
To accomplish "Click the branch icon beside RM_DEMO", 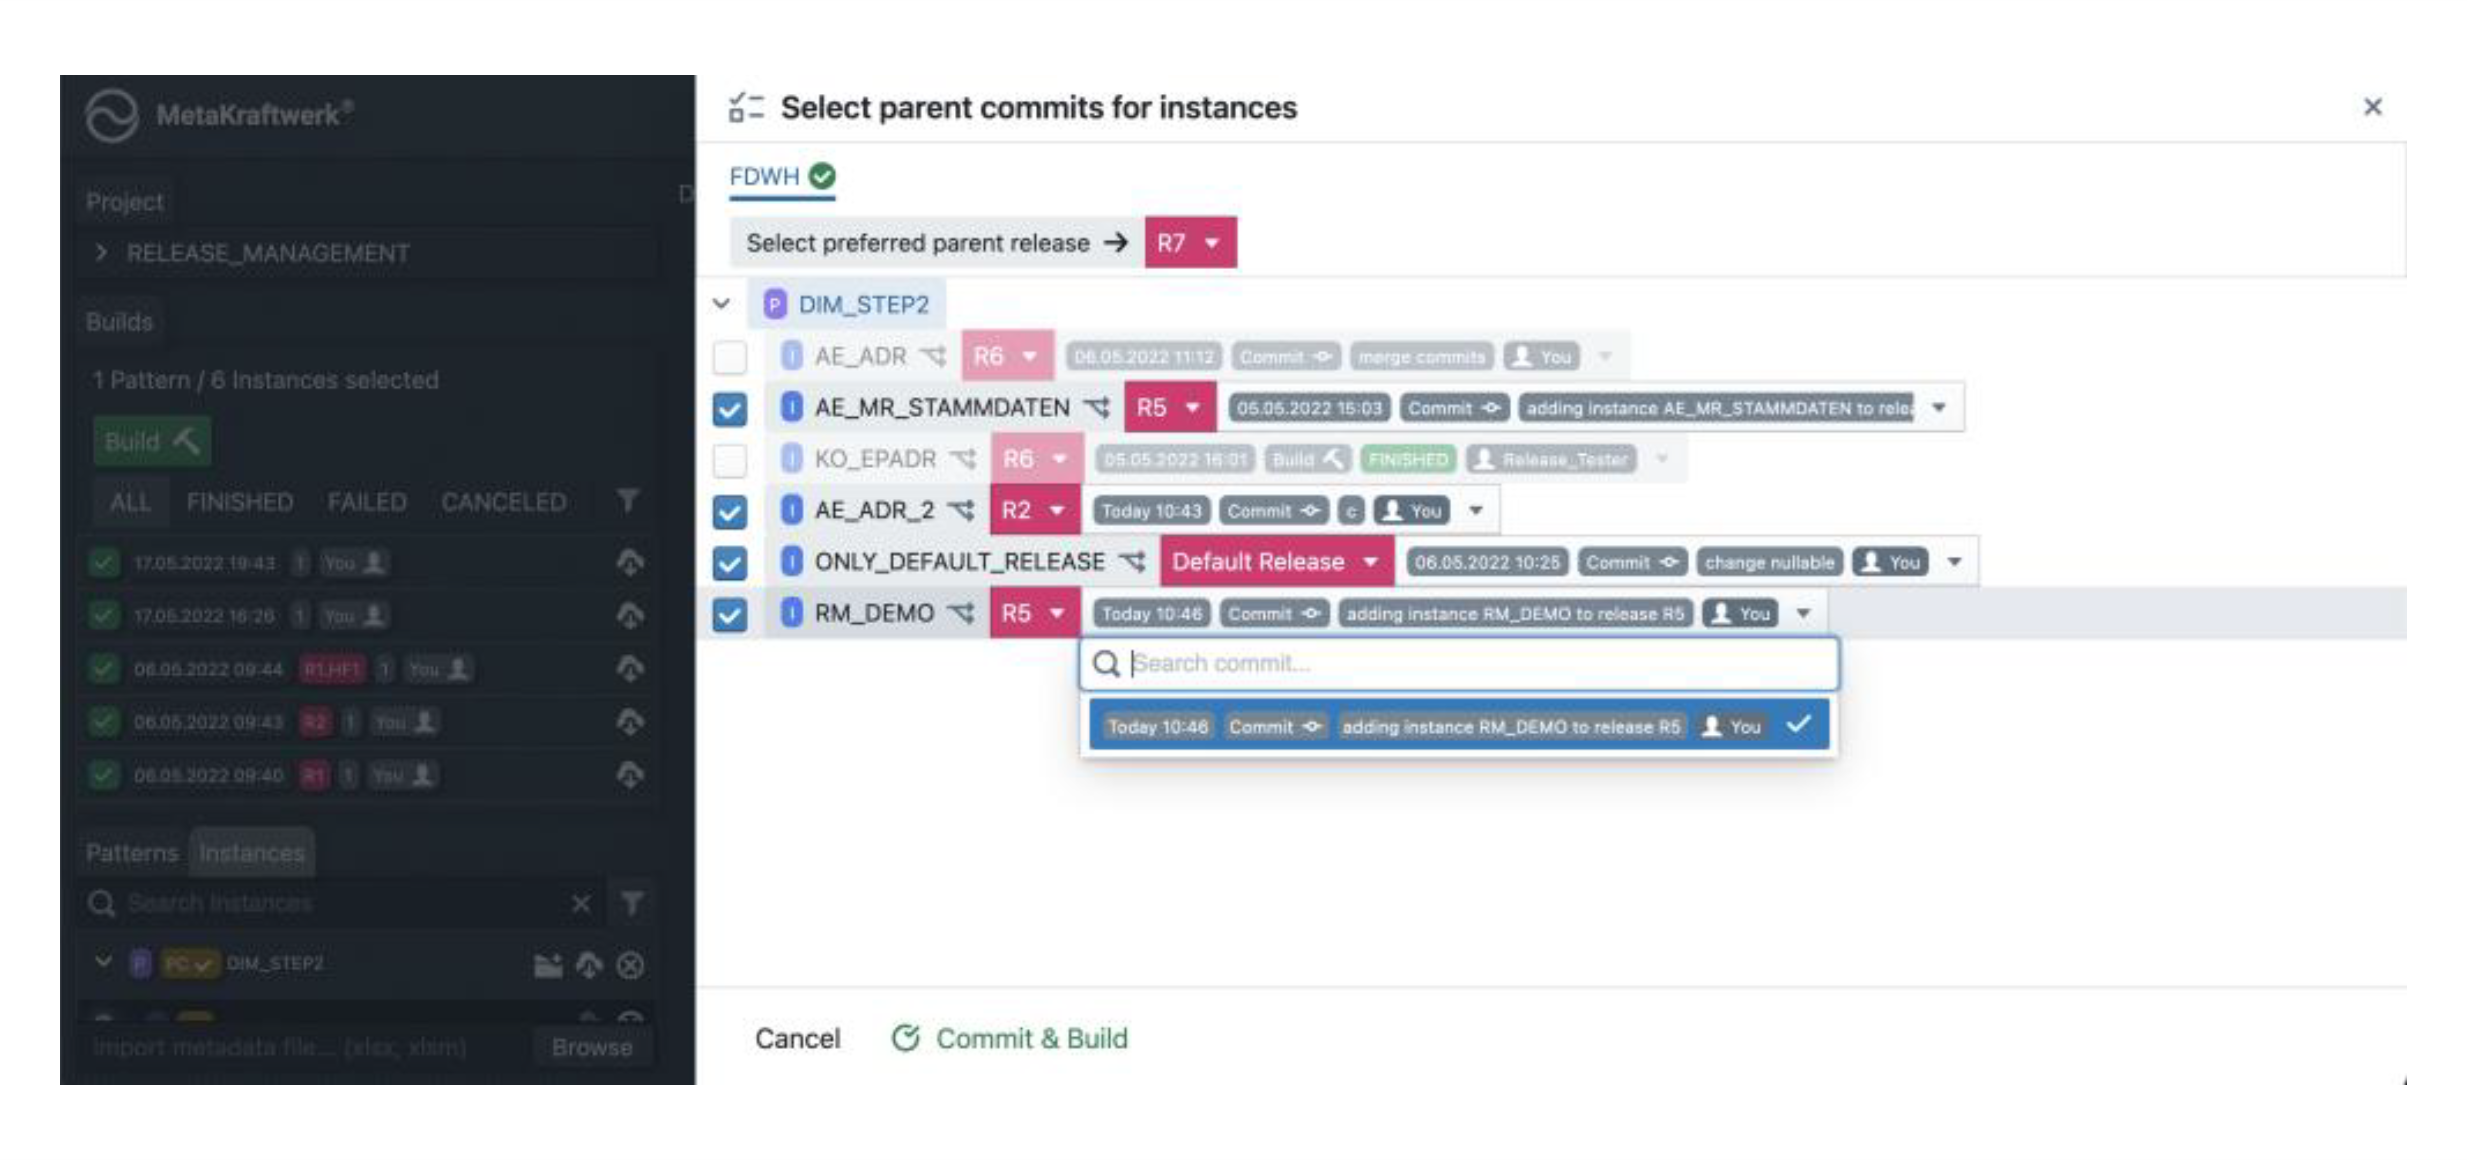I will (961, 613).
